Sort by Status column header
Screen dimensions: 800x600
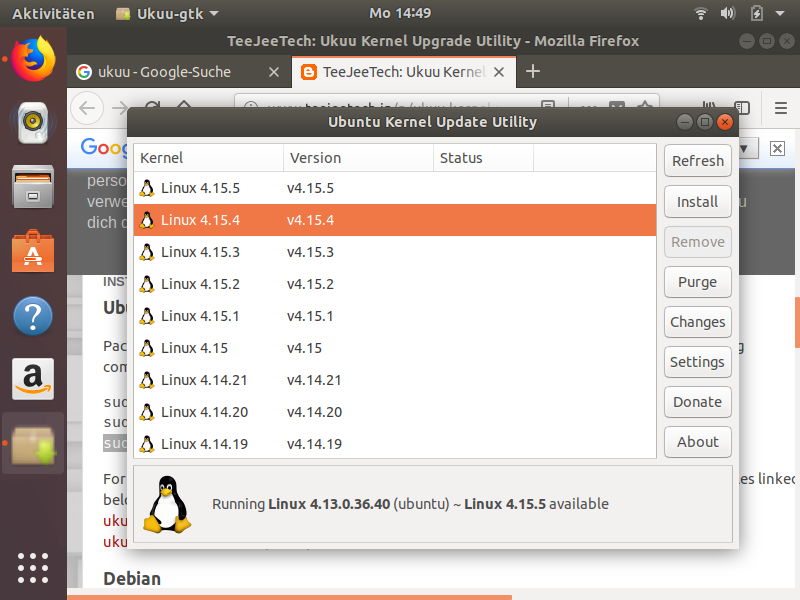pos(483,158)
